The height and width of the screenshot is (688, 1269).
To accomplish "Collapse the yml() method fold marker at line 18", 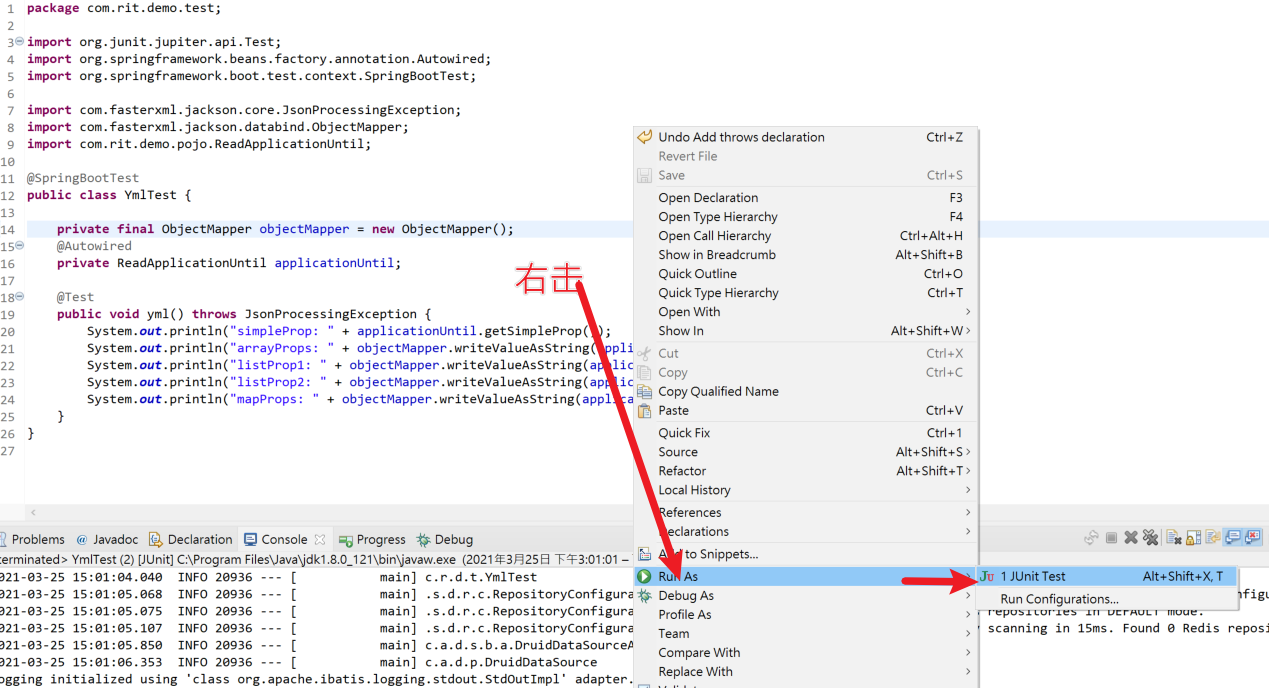I will pos(20,297).
